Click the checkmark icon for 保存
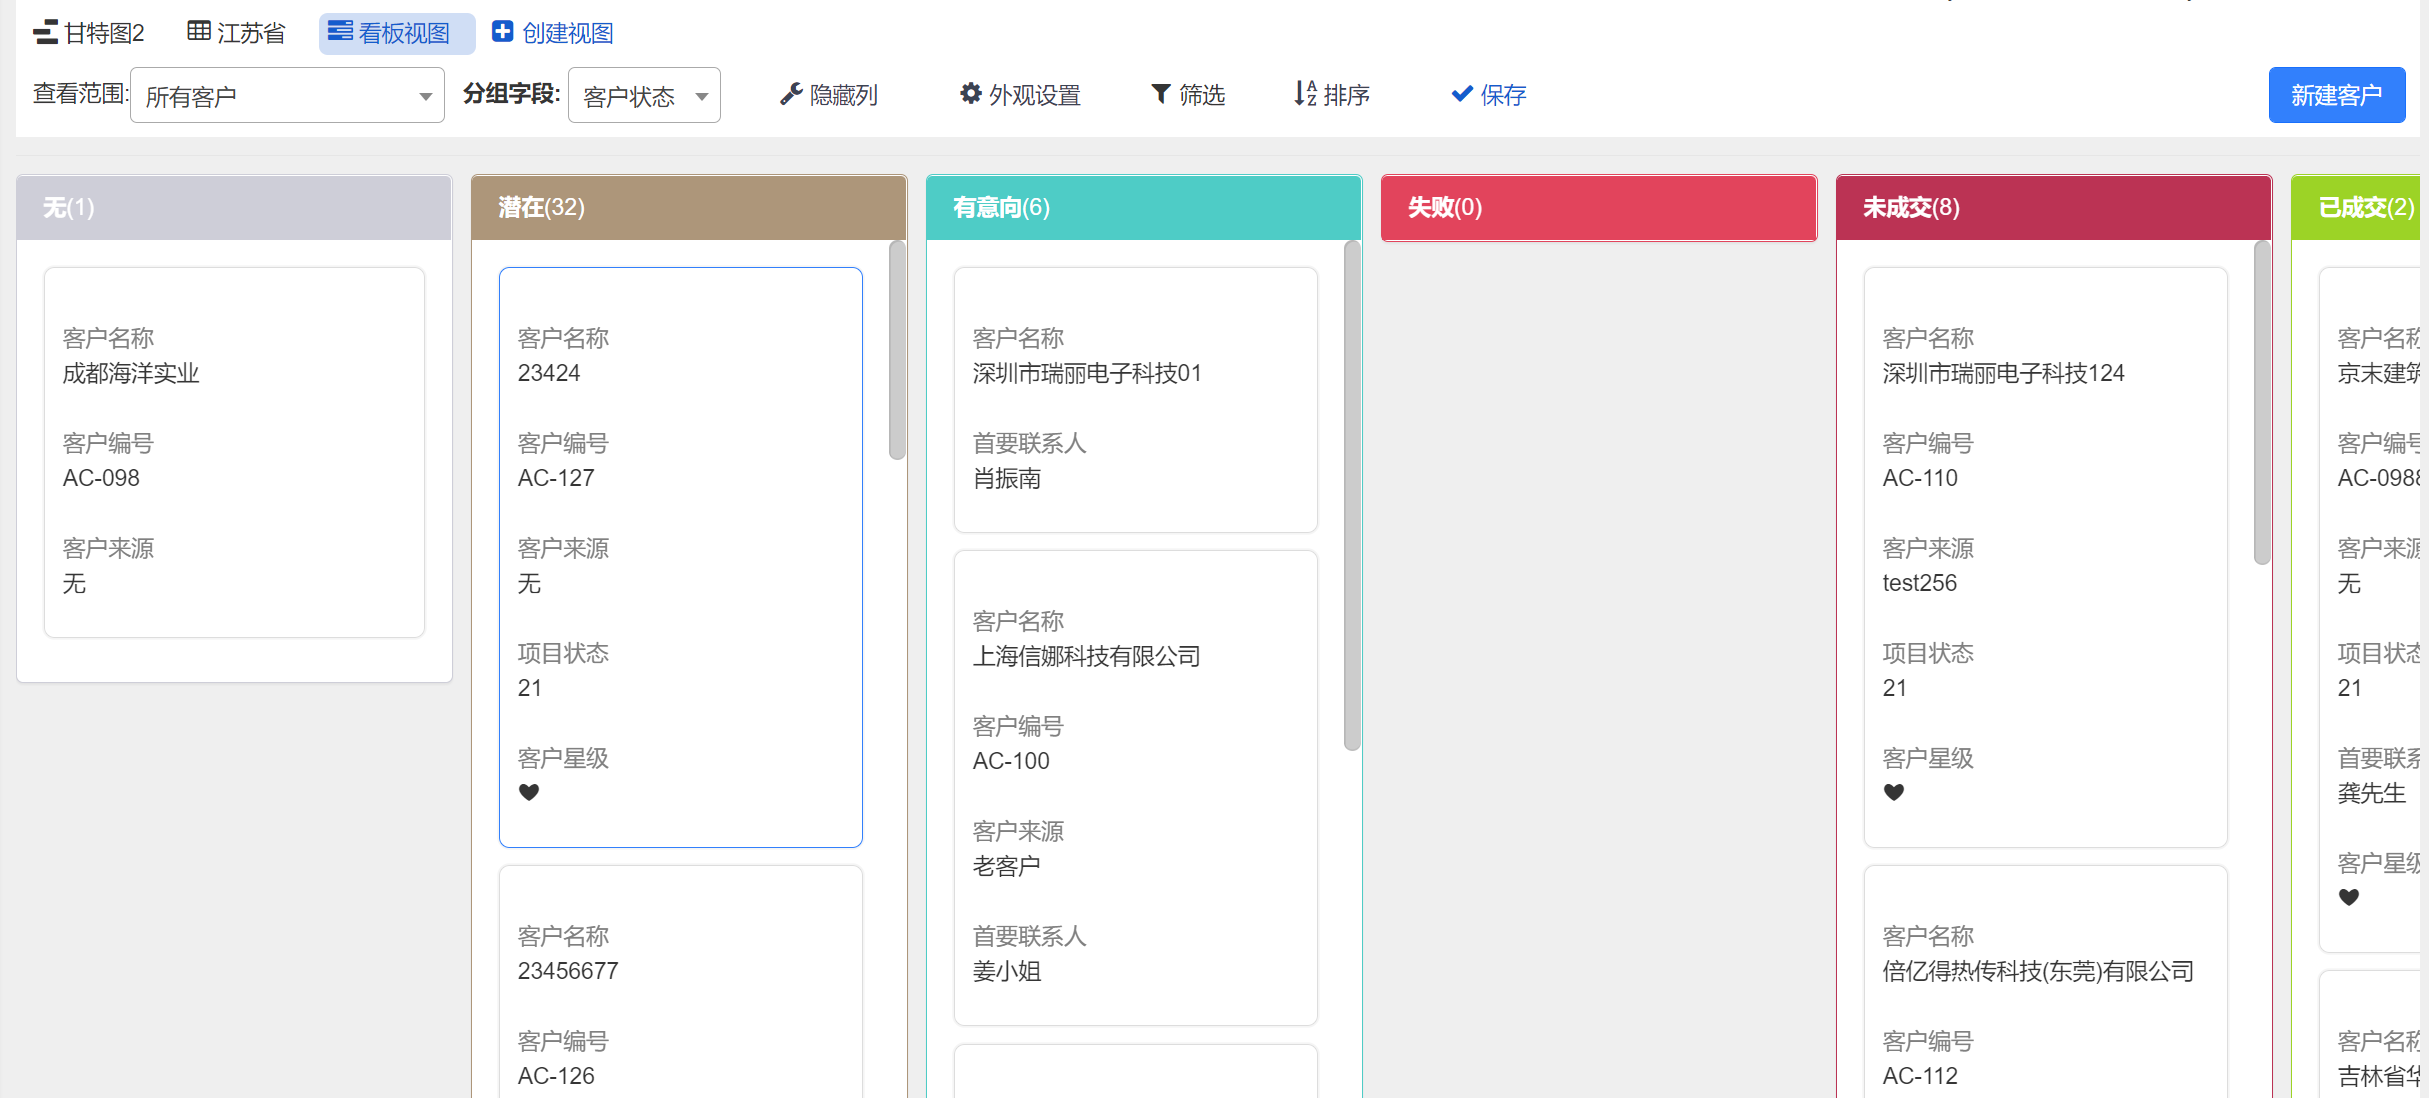The height and width of the screenshot is (1098, 2429). coord(1461,94)
